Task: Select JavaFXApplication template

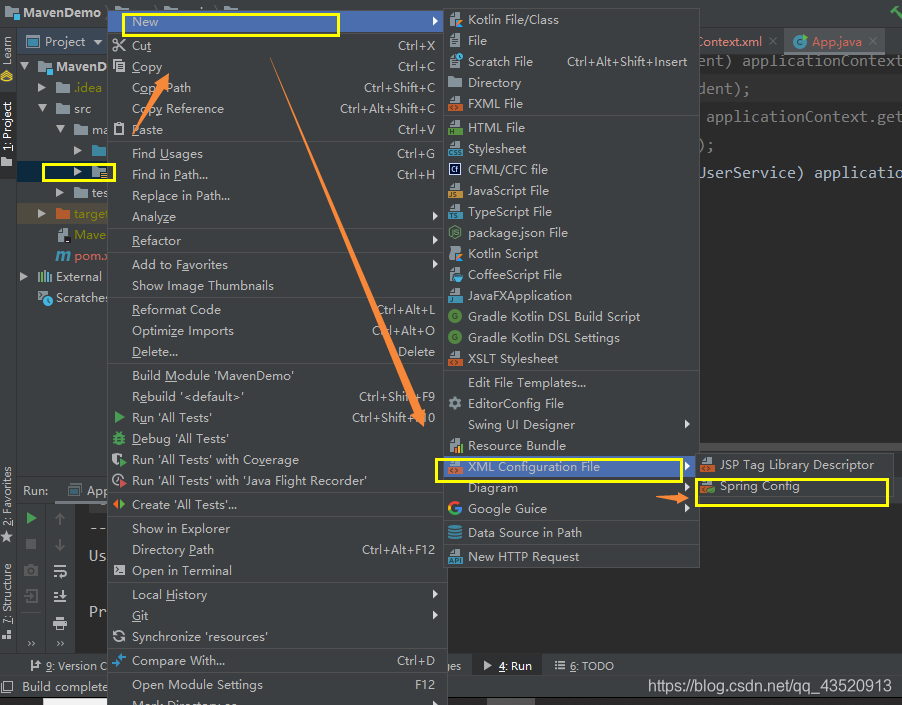Action: tap(571, 296)
